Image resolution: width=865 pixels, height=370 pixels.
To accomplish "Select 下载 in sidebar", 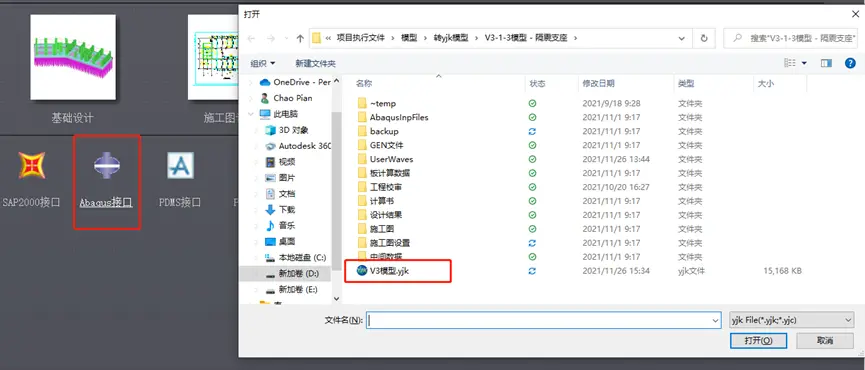I will click(x=280, y=210).
